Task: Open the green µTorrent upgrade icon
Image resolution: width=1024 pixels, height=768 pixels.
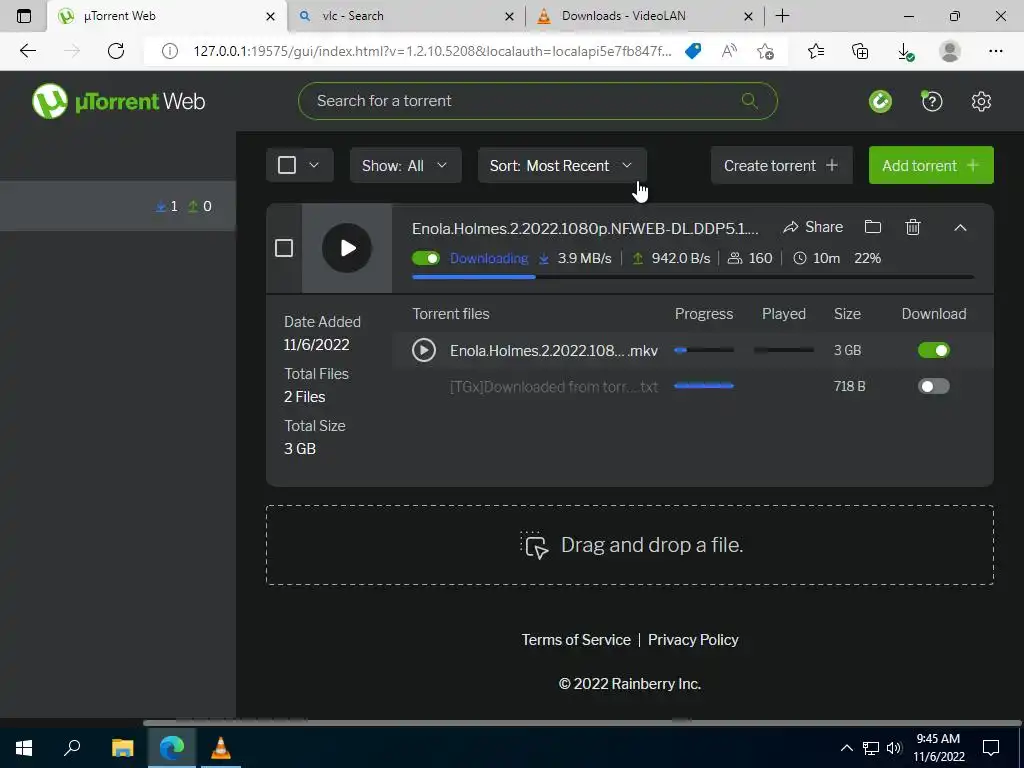Action: tap(880, 101)
